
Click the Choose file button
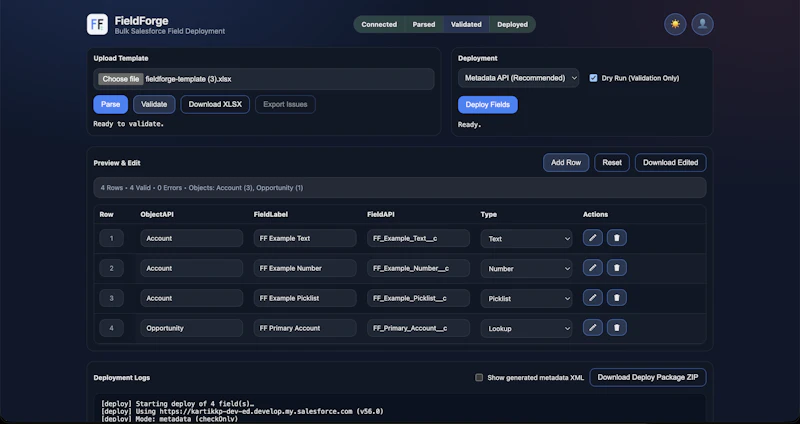120,79
